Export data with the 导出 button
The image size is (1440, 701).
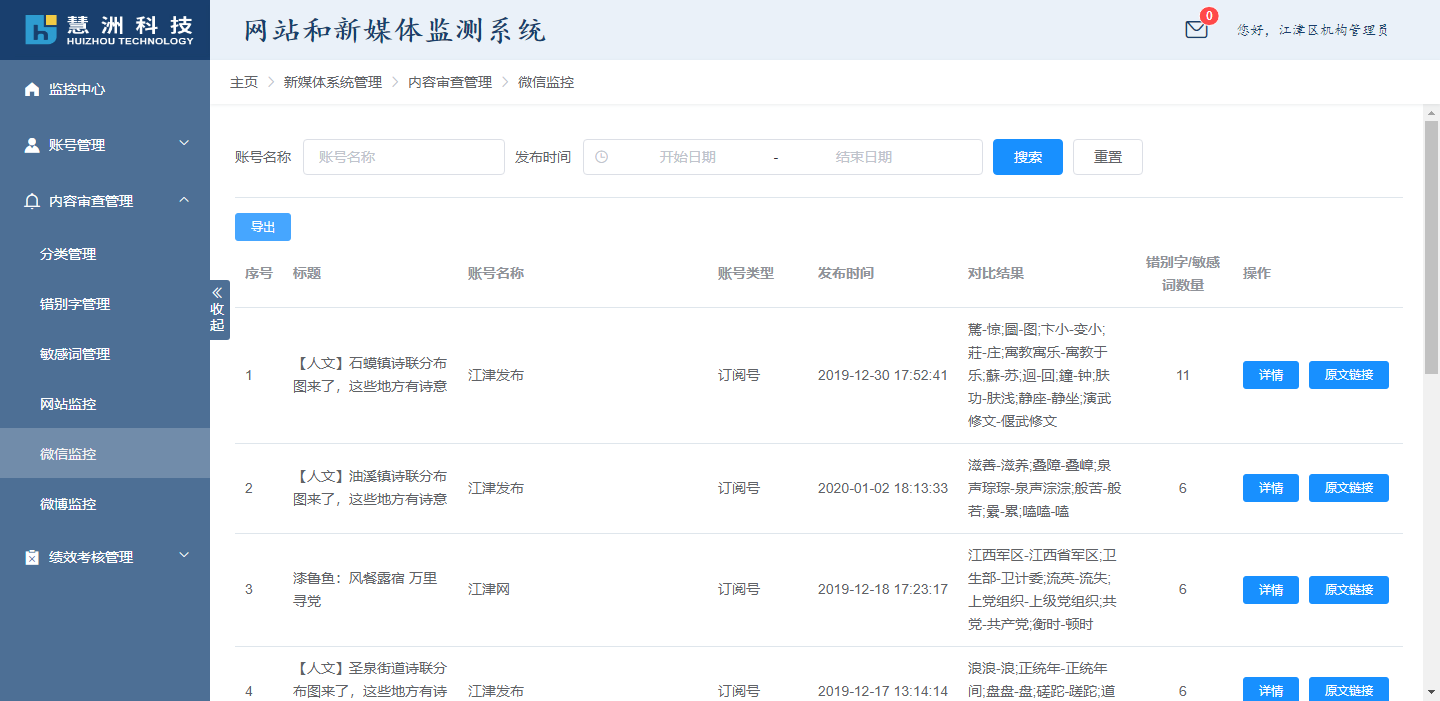(x=262, y=227)
